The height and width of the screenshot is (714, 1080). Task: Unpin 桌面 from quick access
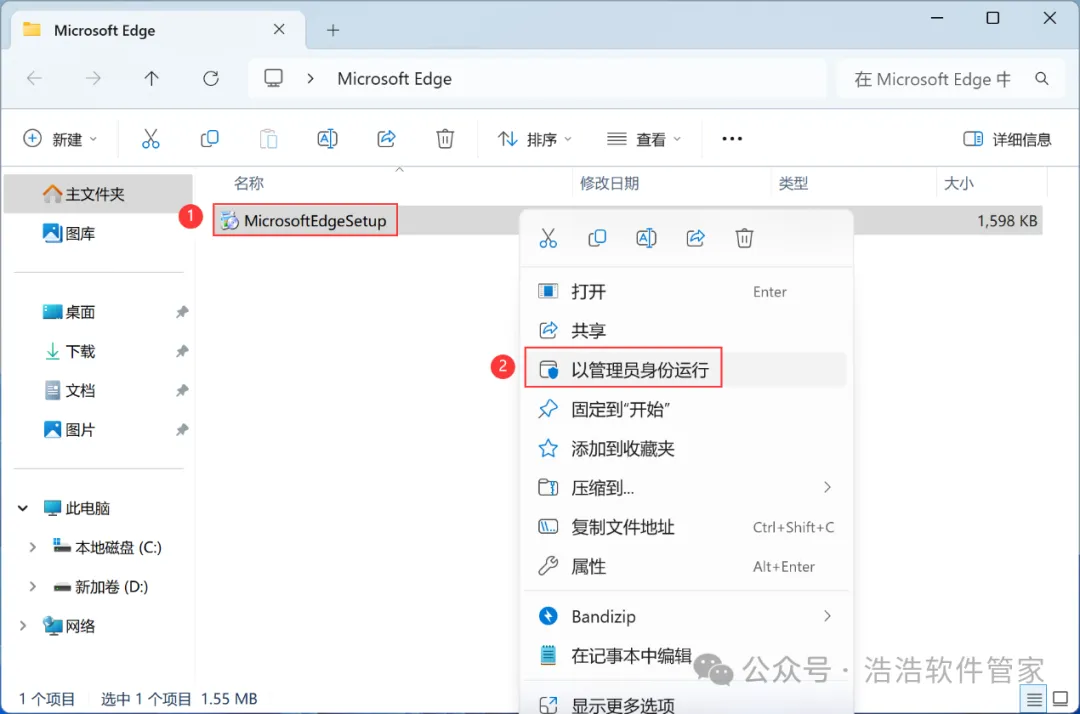click(182, 312)
